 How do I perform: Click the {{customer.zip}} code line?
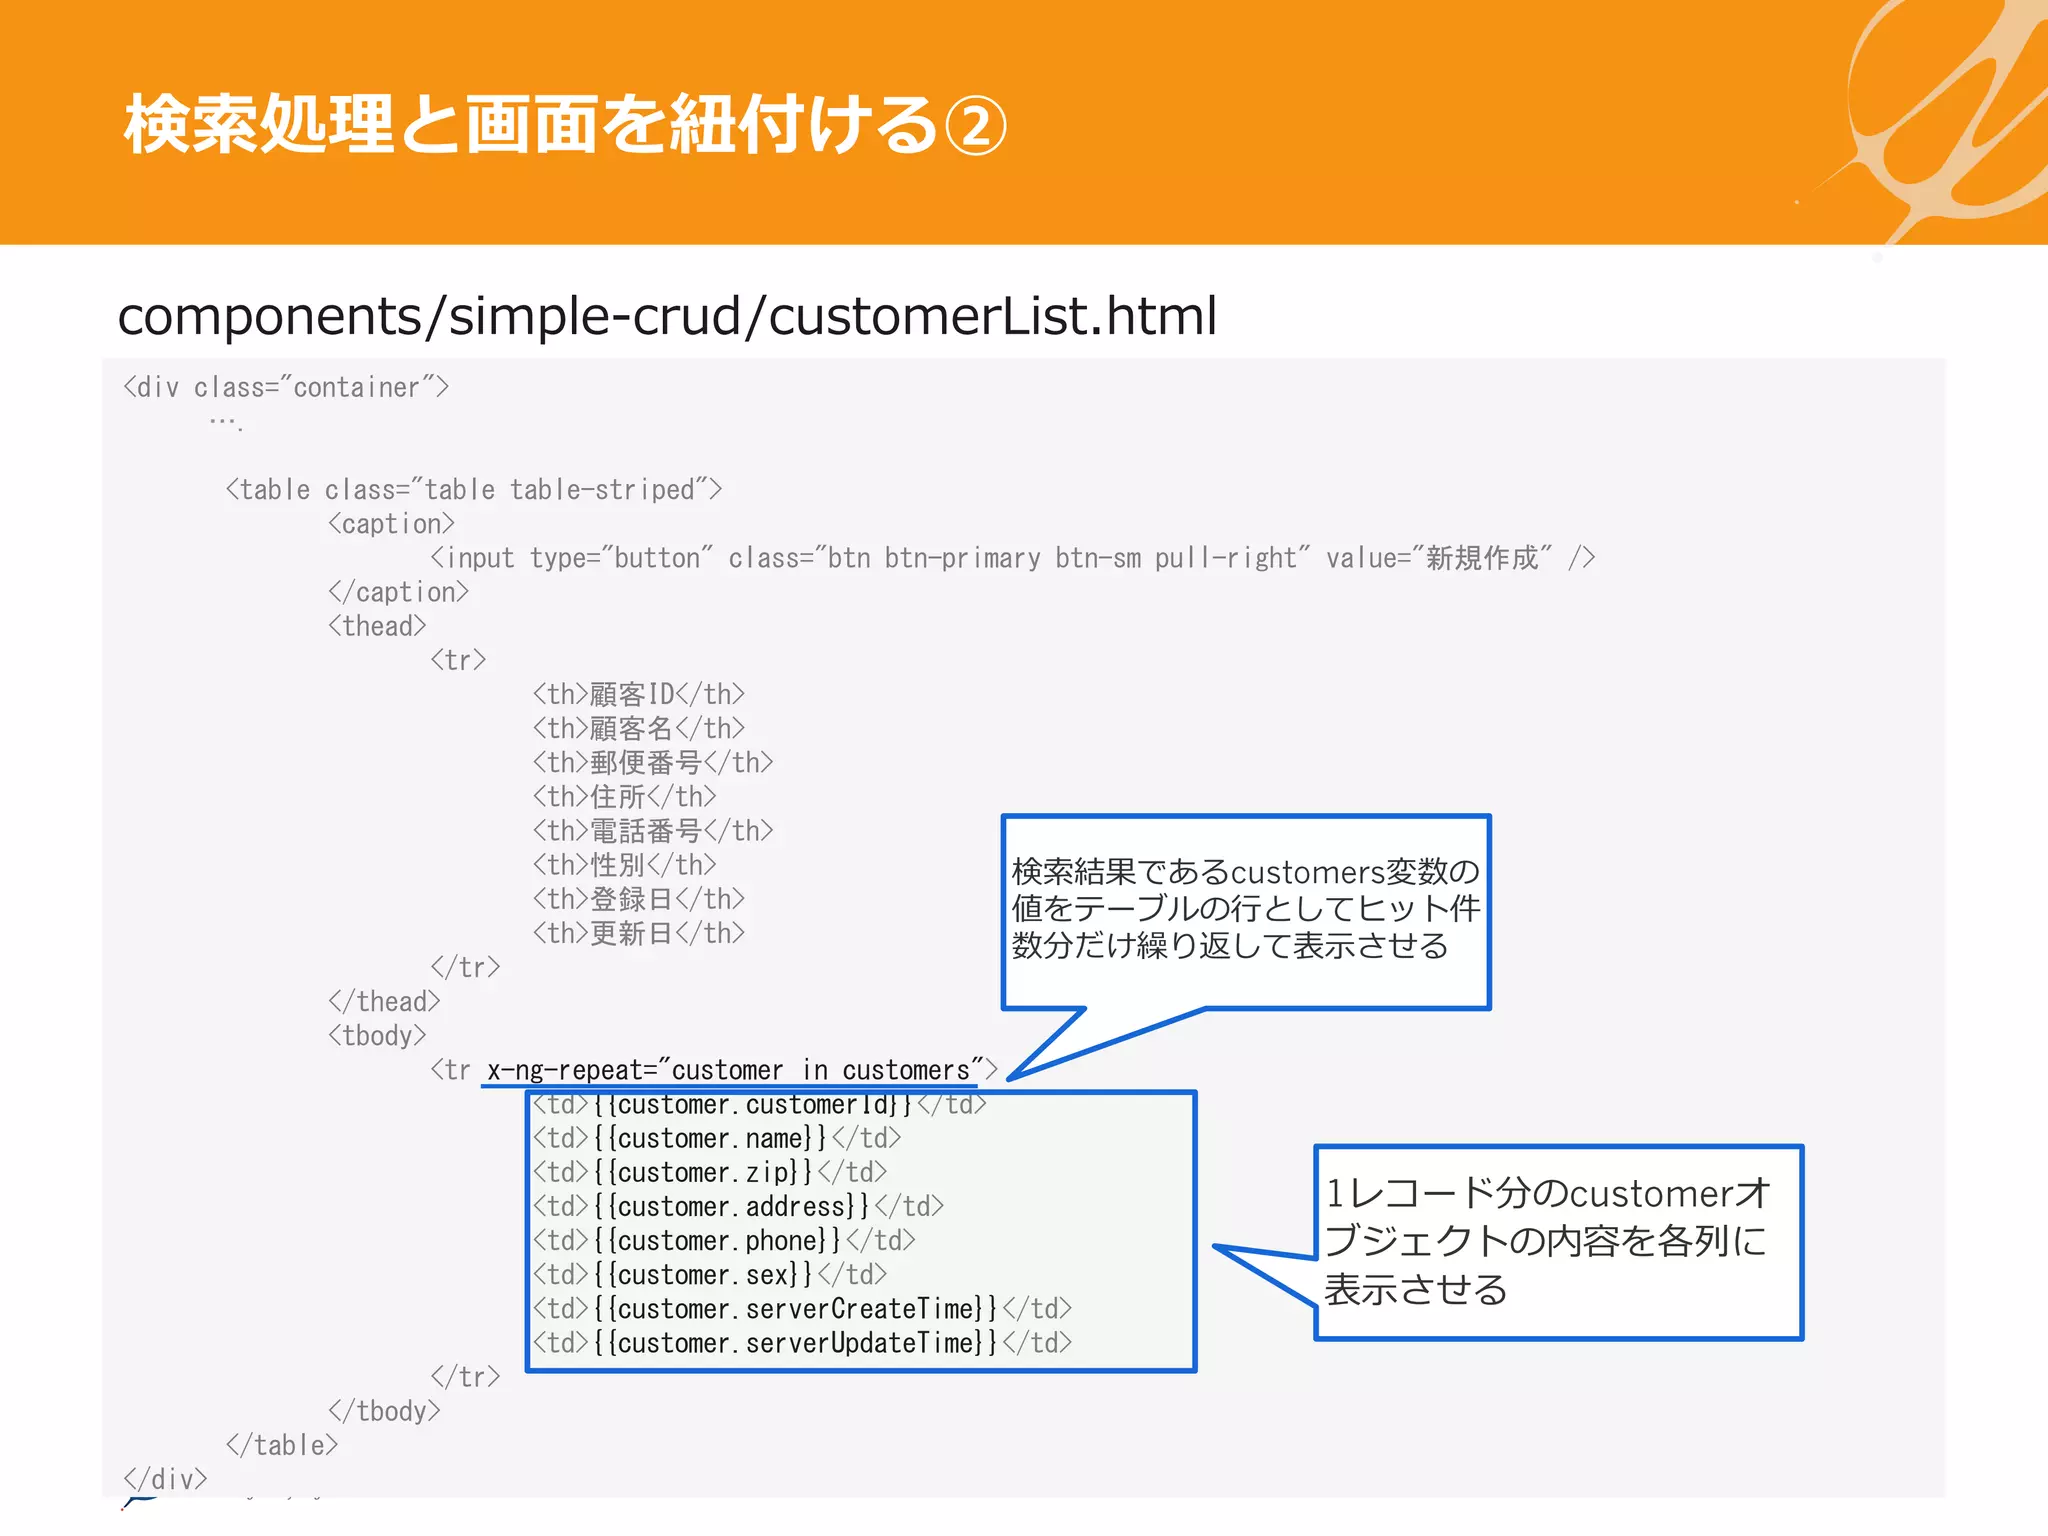click(x=710, y=1173)
